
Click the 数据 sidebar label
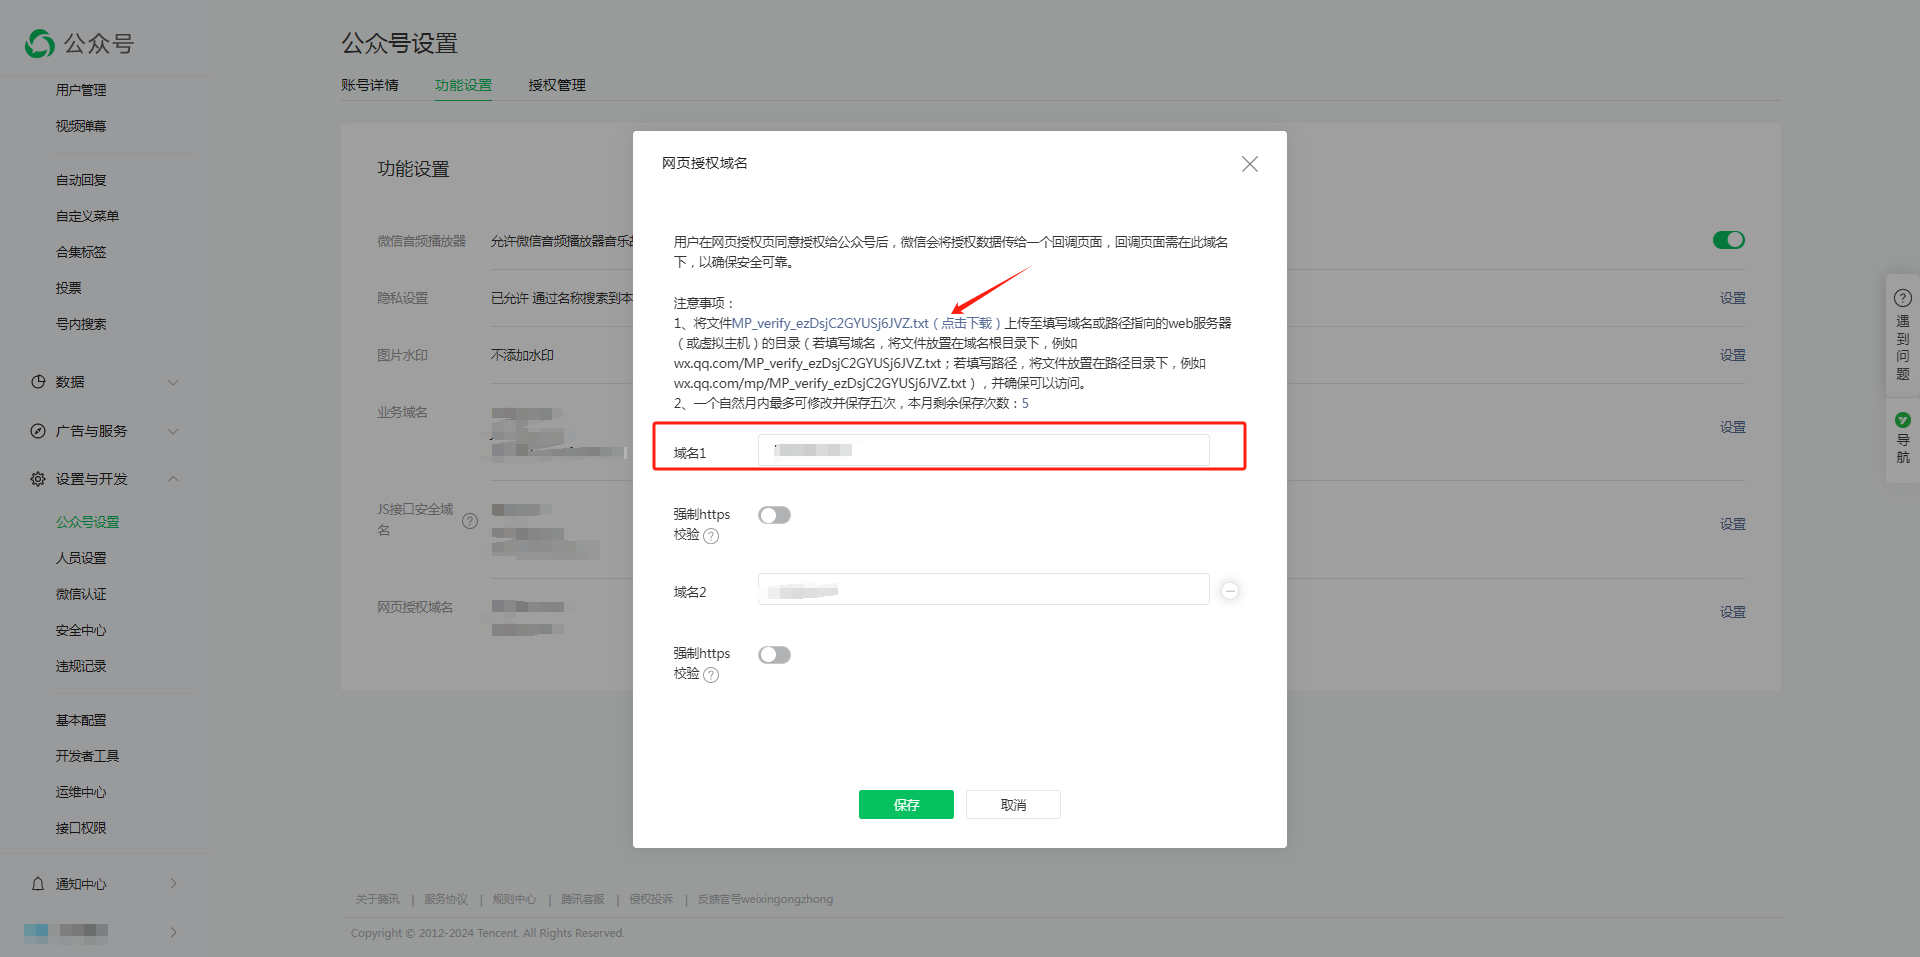[x=70, y=382]
